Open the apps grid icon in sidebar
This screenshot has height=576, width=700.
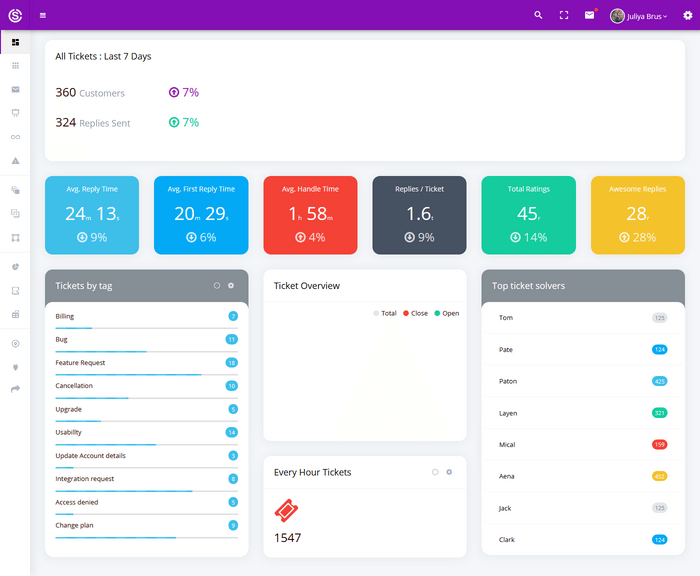point(16,66)
